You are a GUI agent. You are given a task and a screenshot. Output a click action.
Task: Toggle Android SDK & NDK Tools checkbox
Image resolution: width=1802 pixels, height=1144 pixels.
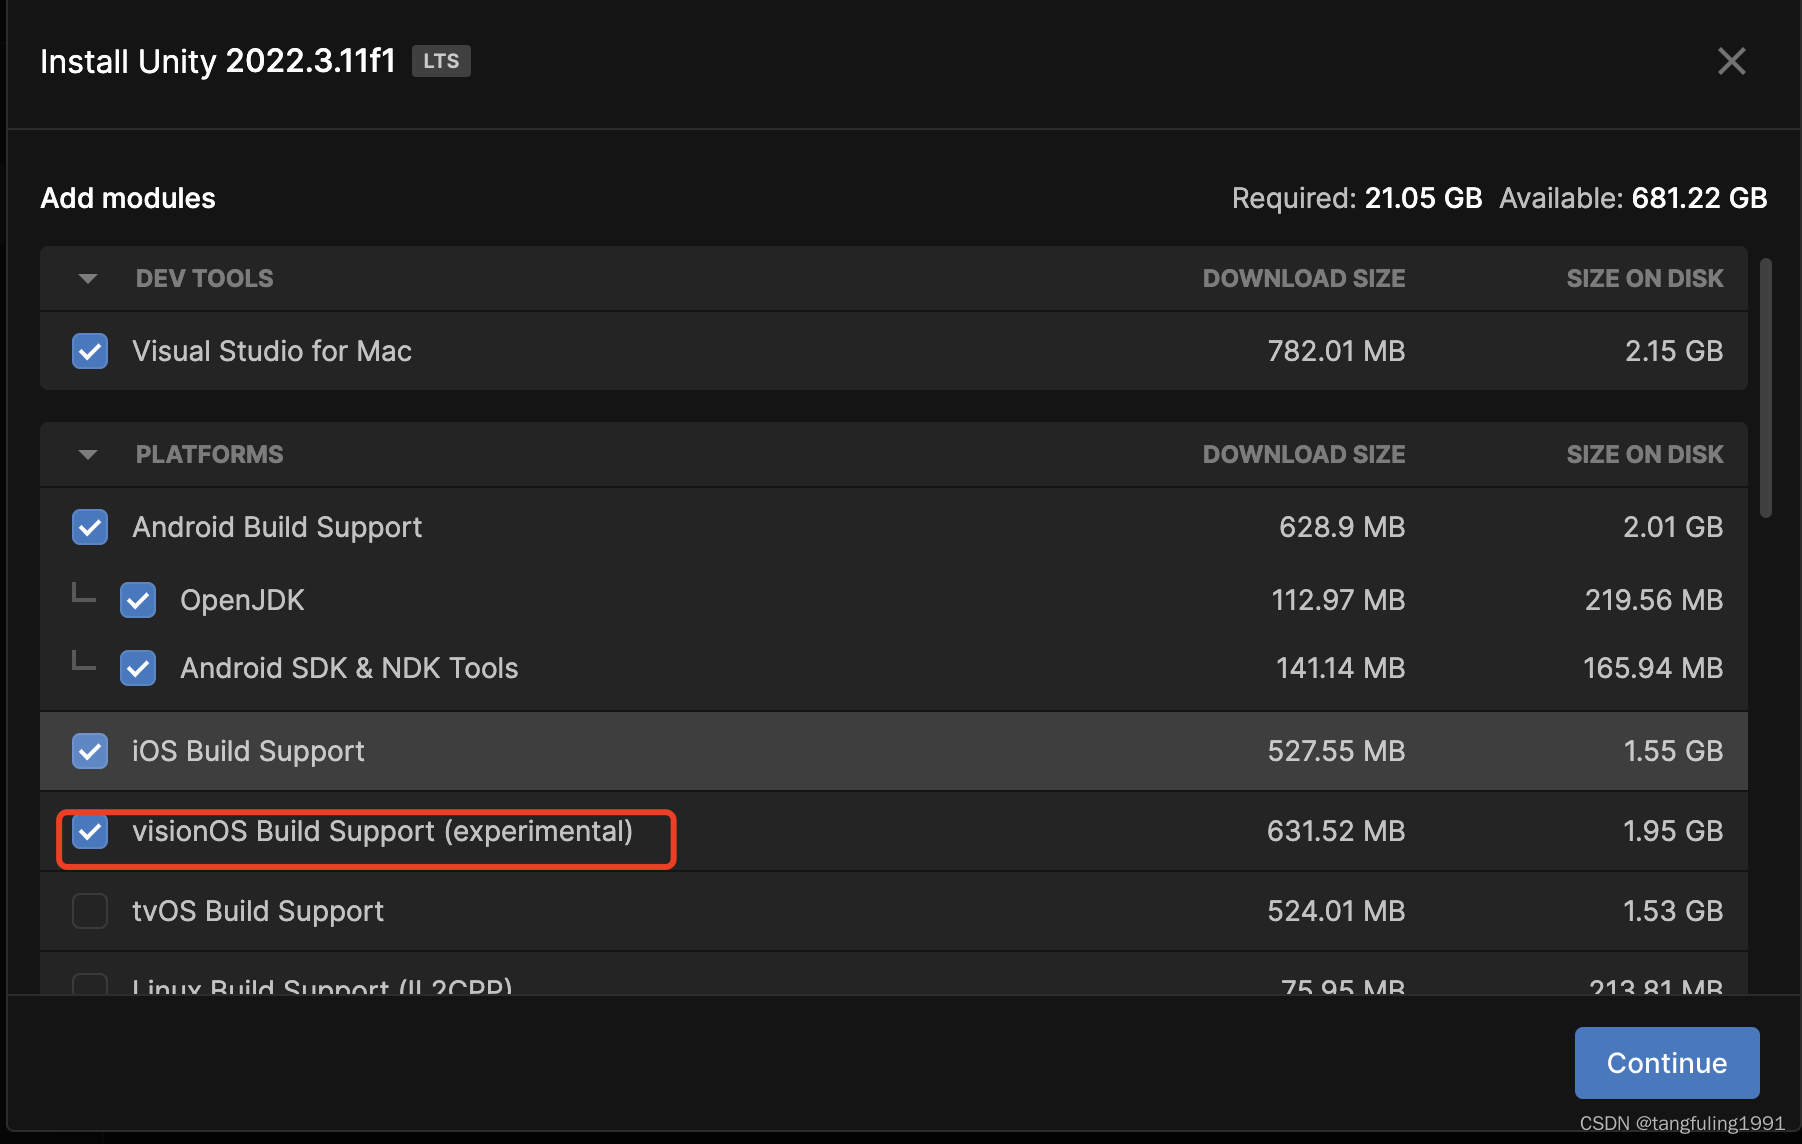[138, 668]
